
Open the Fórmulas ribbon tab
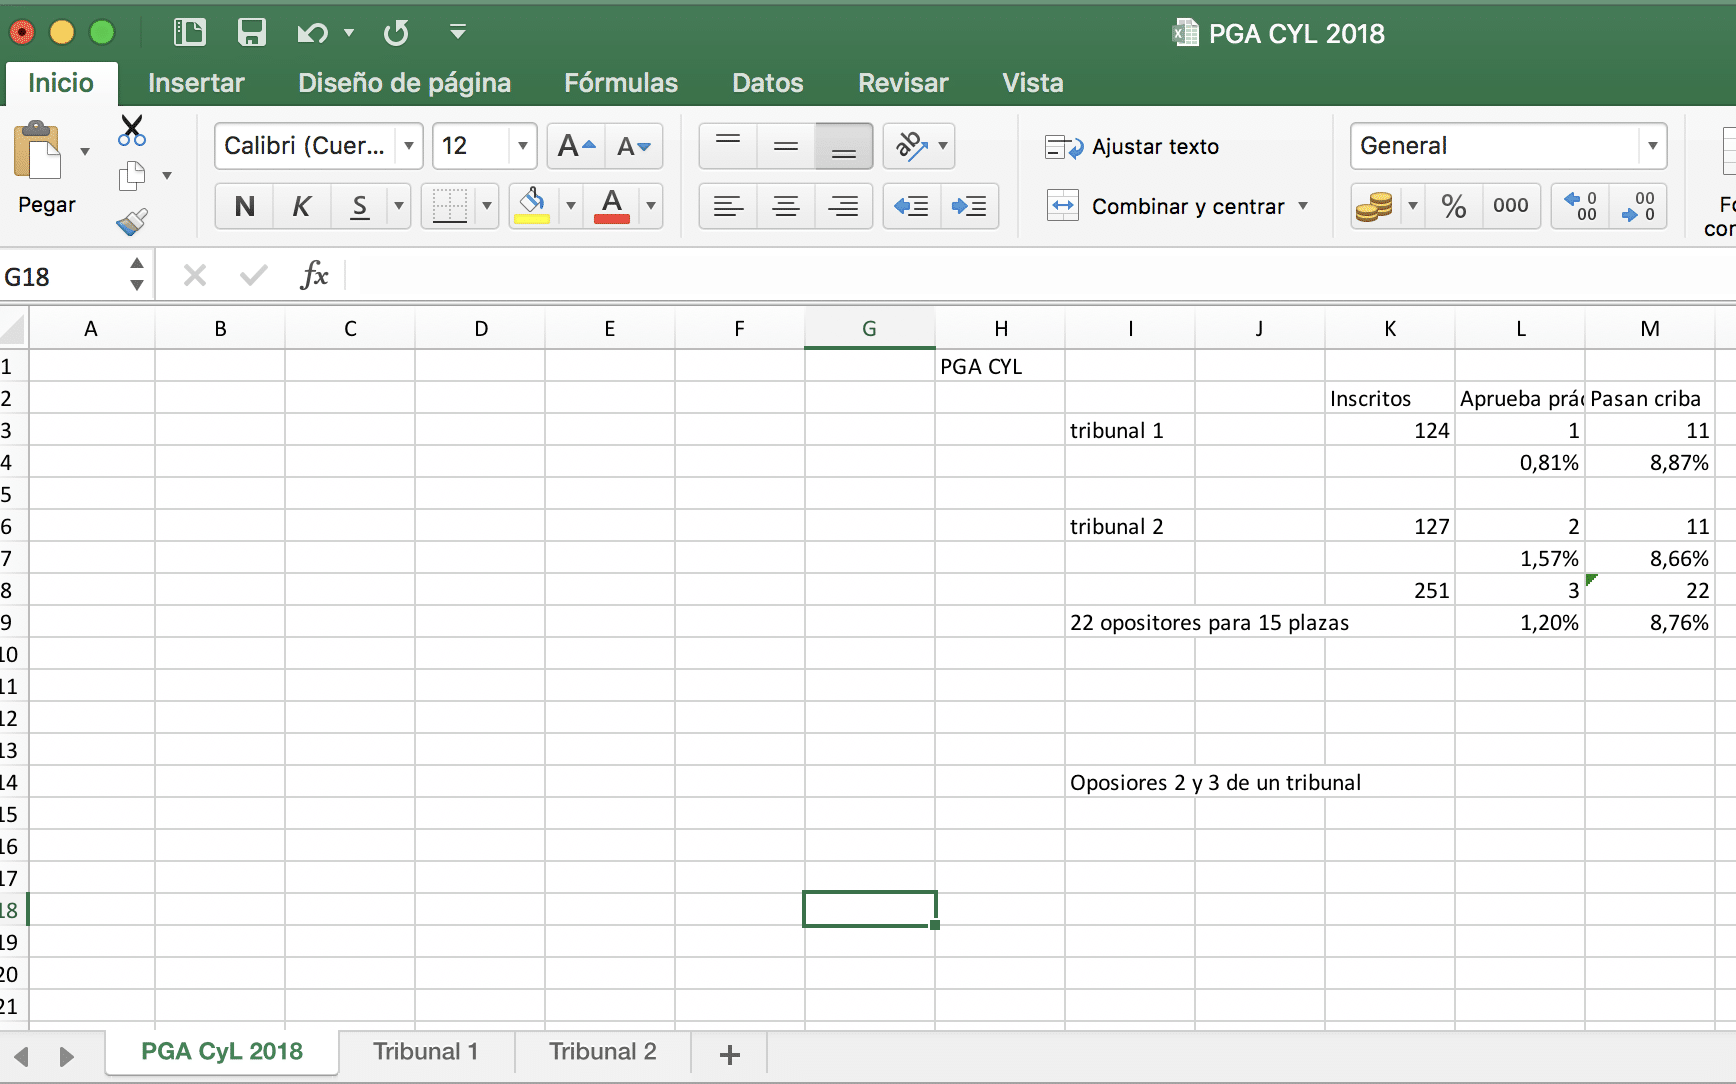(621, 83)
